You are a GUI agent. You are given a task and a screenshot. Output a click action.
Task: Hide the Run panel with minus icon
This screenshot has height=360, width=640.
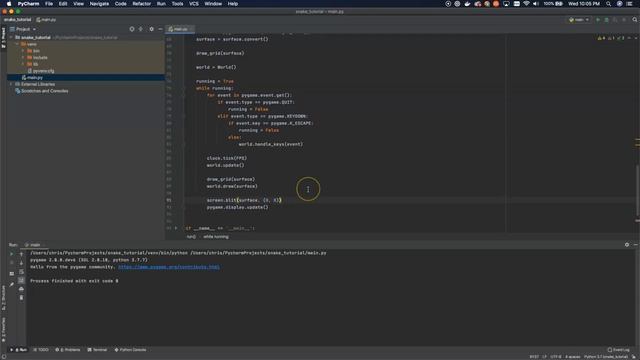[x=636, y=244]
